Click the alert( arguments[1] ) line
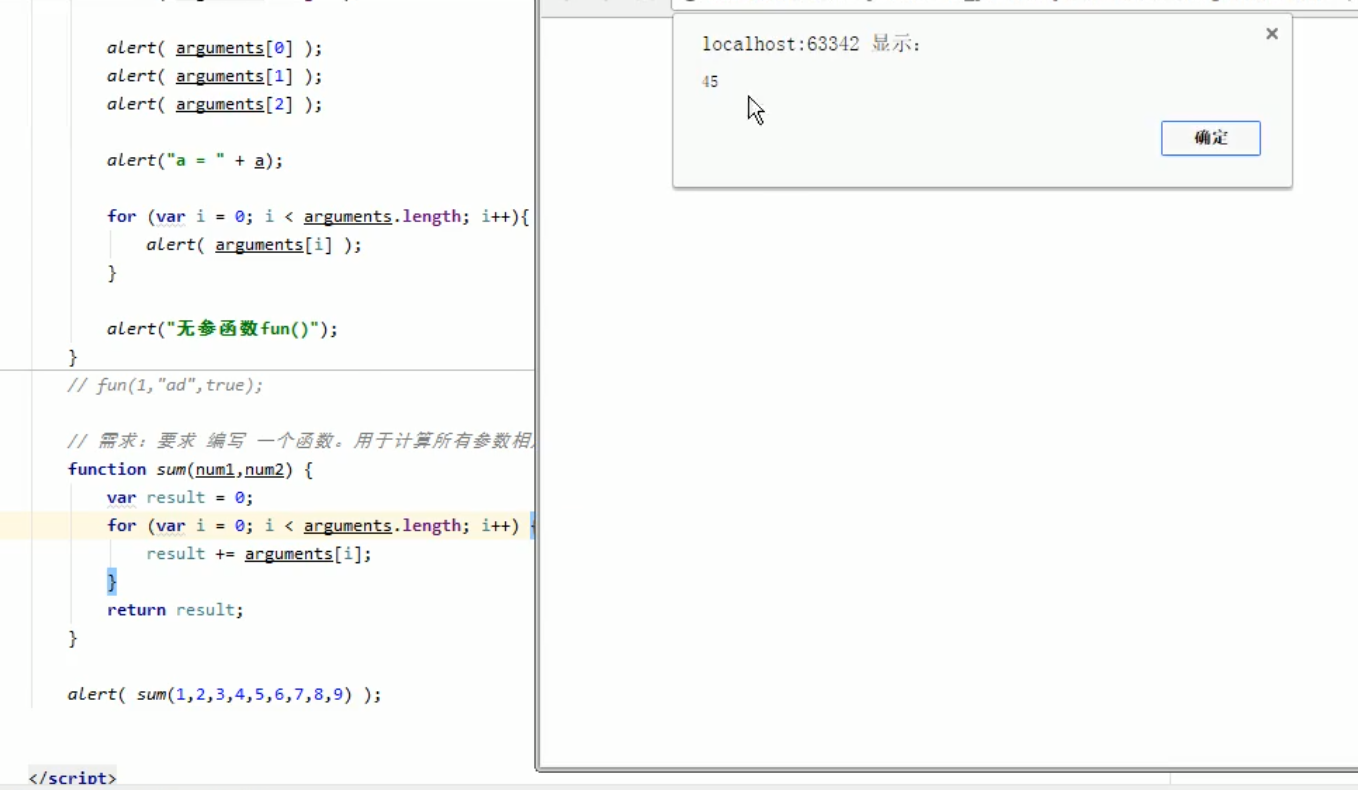This screenshot has width=1358, height=790. (x=215, y=76)
